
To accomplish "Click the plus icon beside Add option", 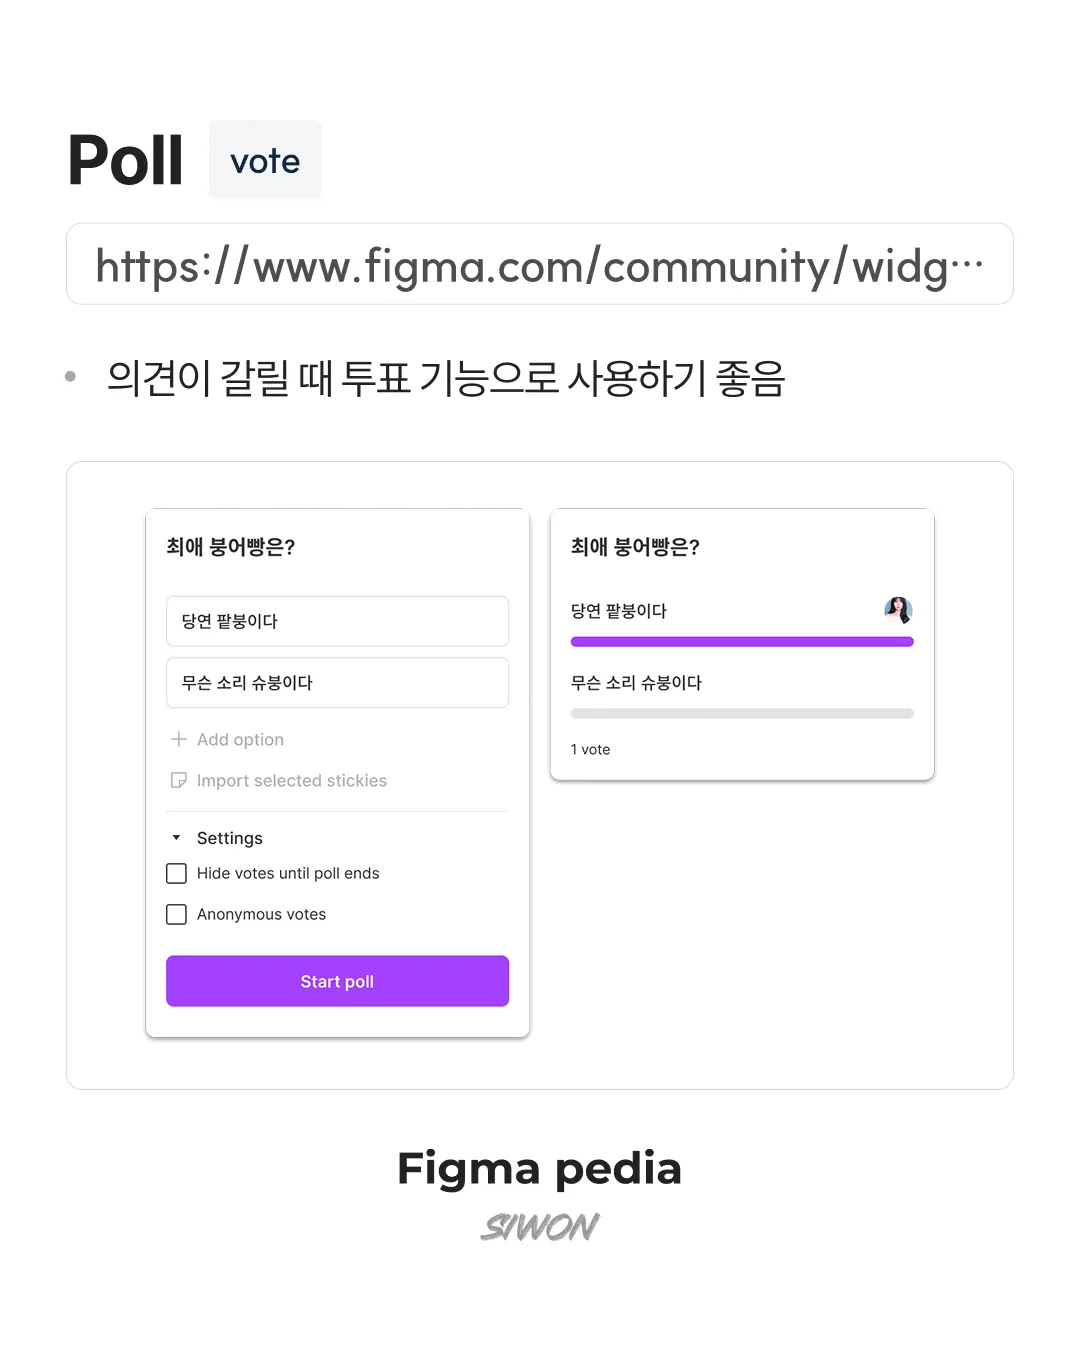I will click(x=179, y=739).
